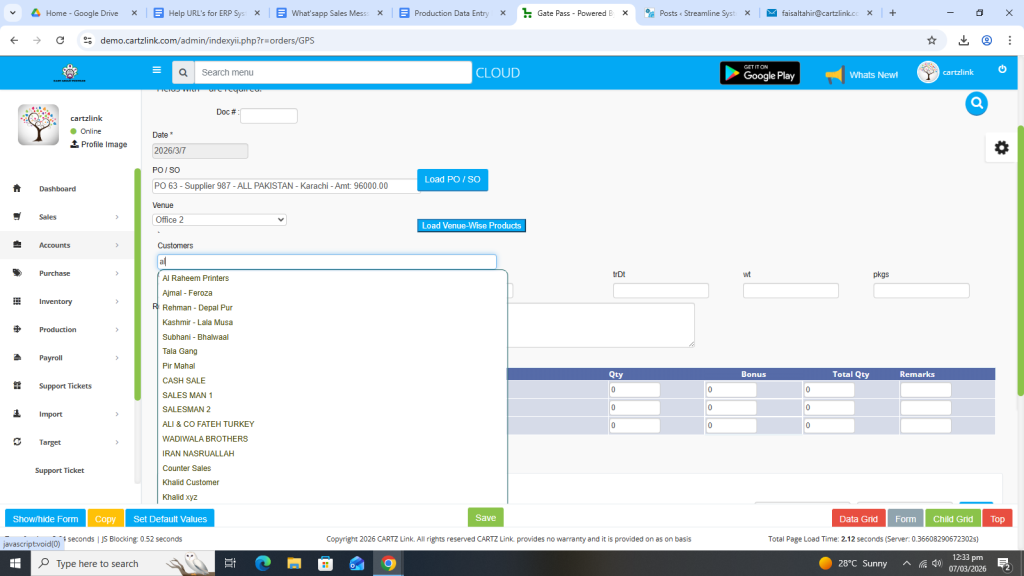
Task: Switch to the Production Data Entry browser tab
Action: click(x=451, y=13)
